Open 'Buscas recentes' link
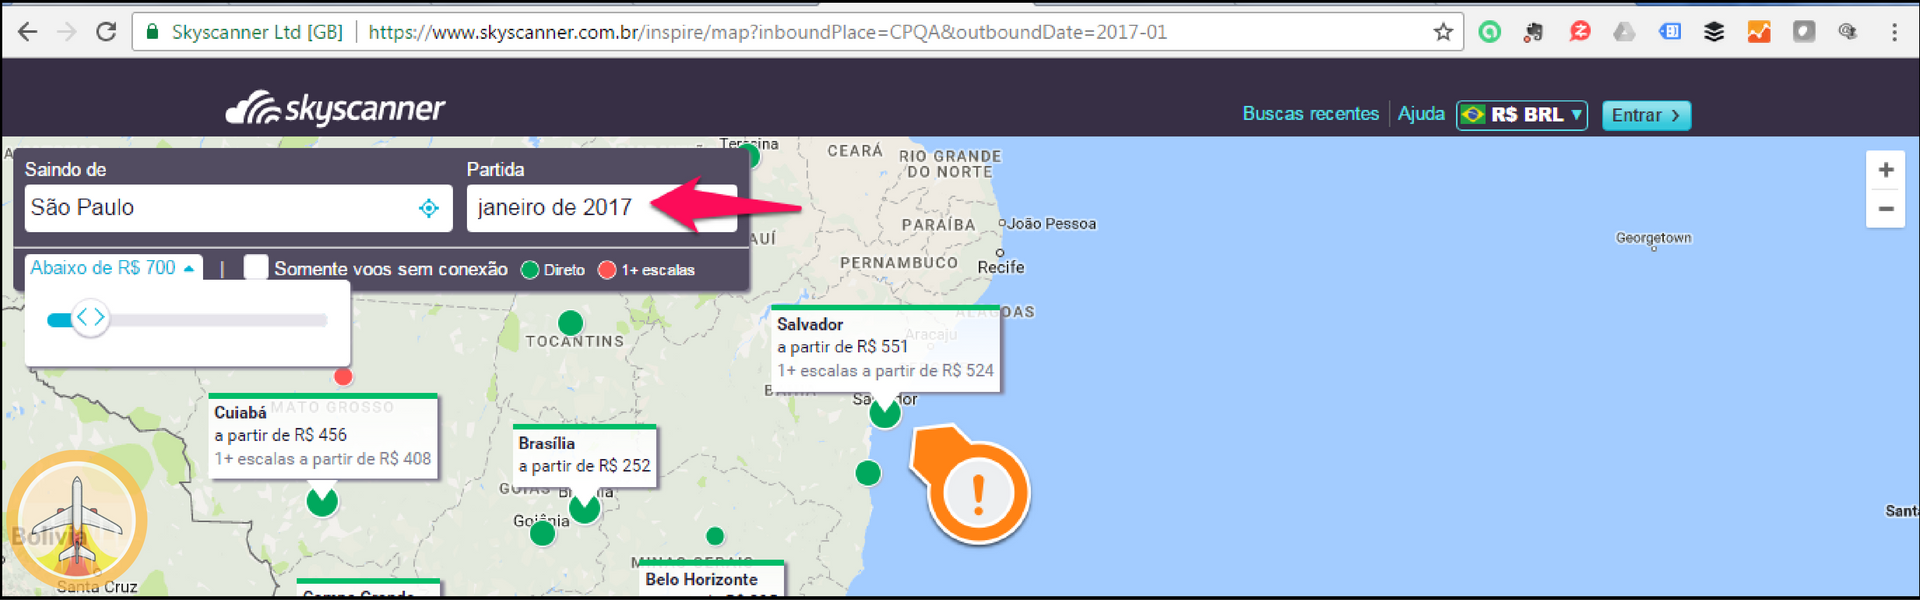 [x=1310, y=114]
